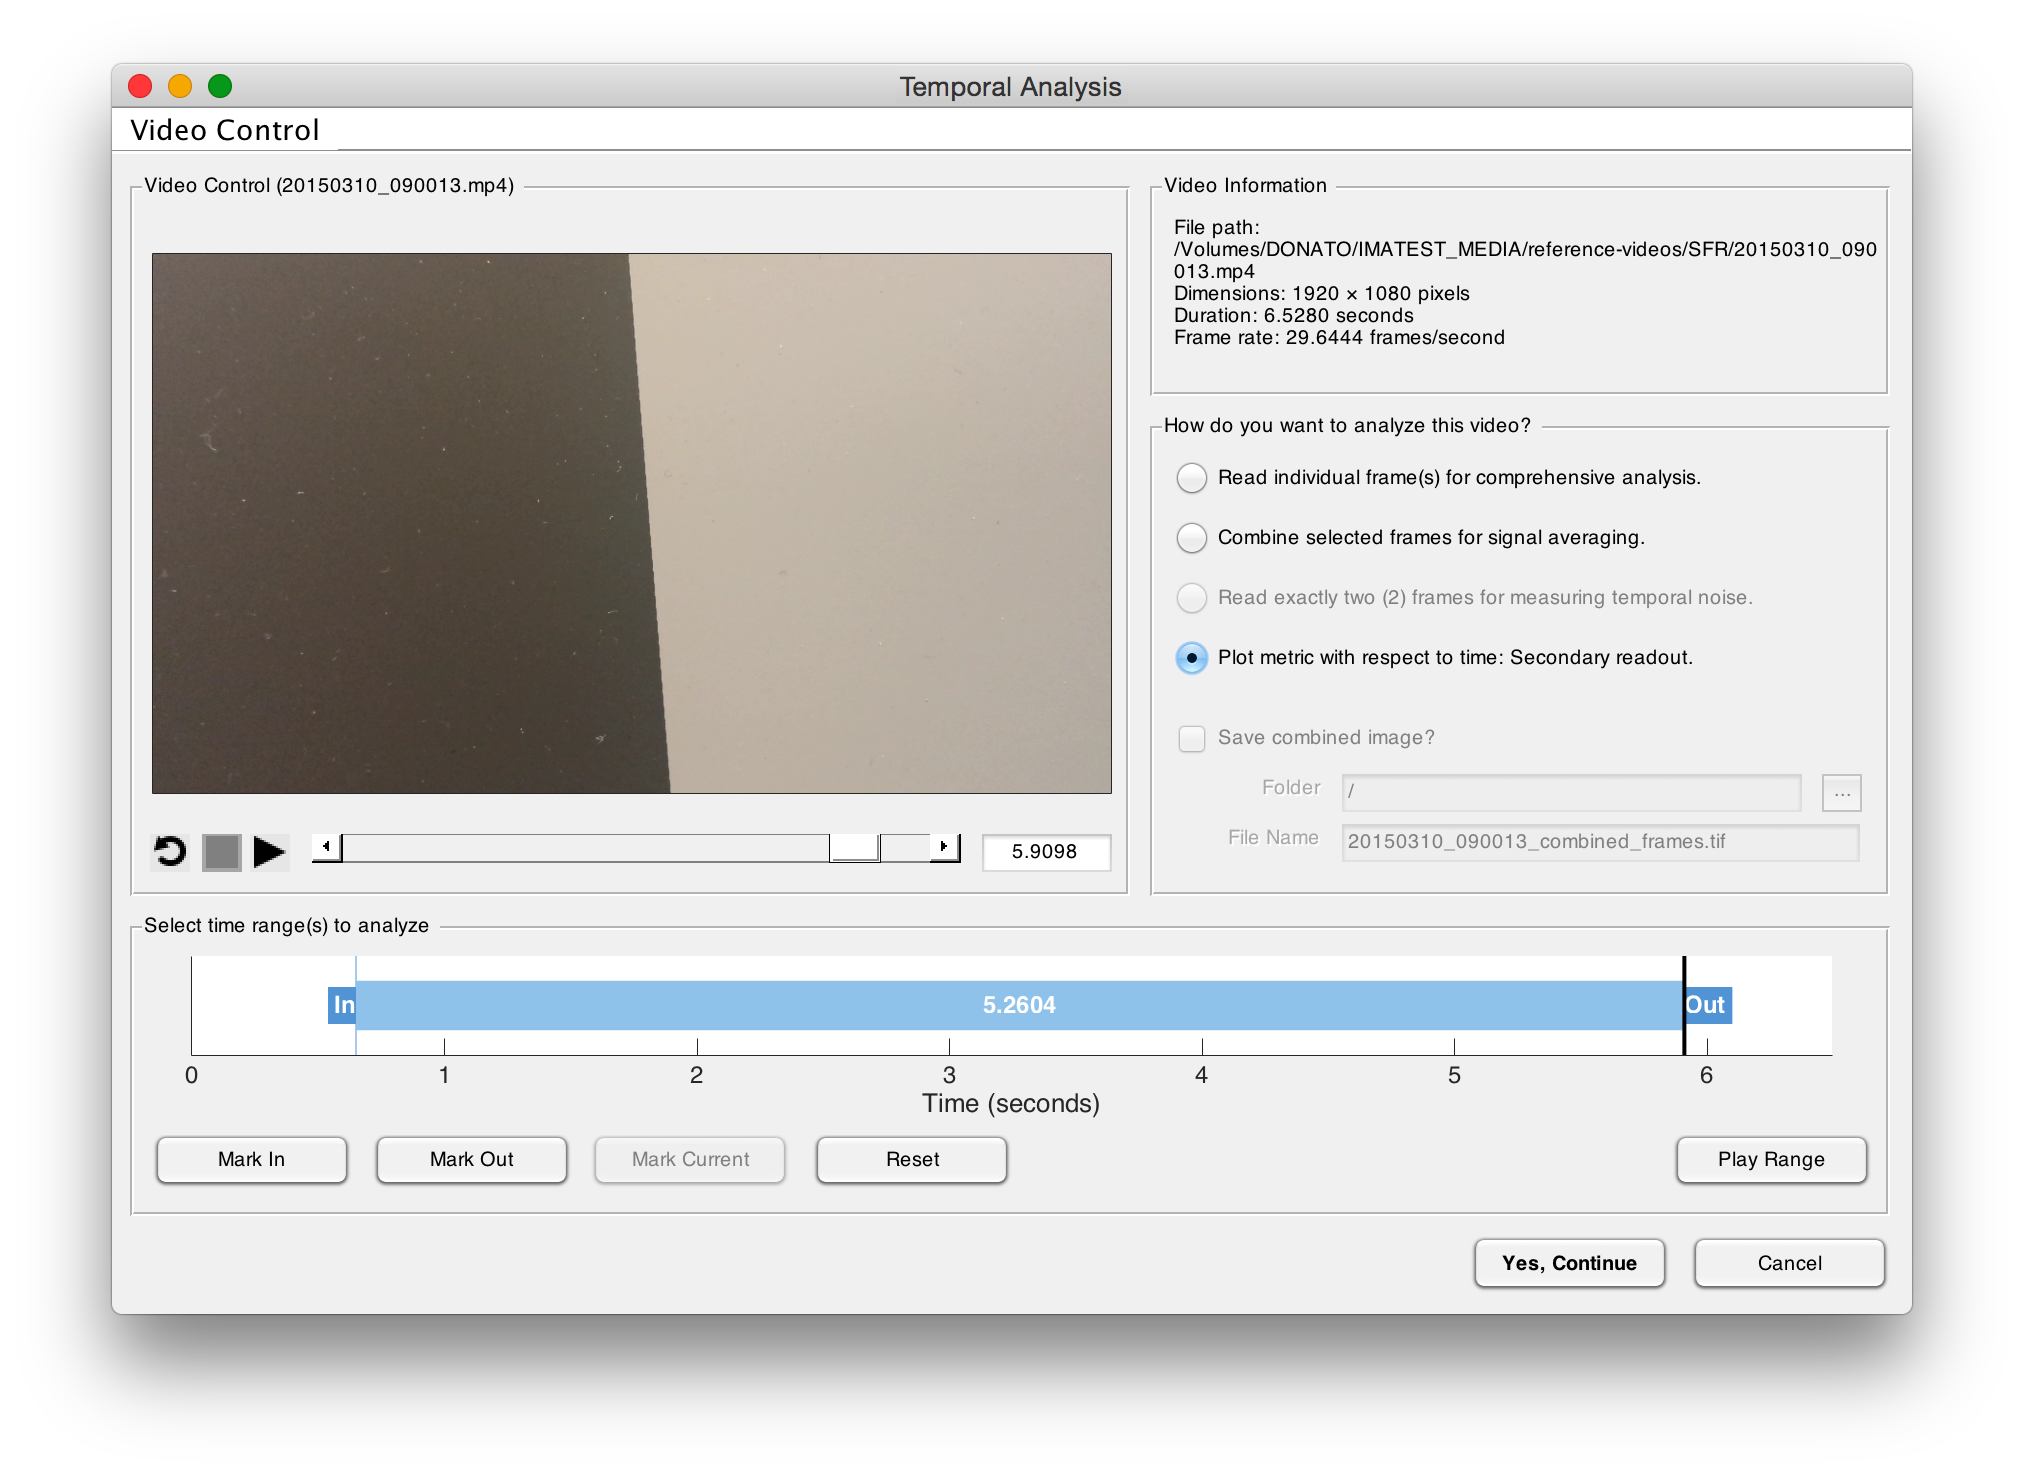Click the Time (seconds) axis label
Screen dimensions: 2024x1474
(1011, 1104)
